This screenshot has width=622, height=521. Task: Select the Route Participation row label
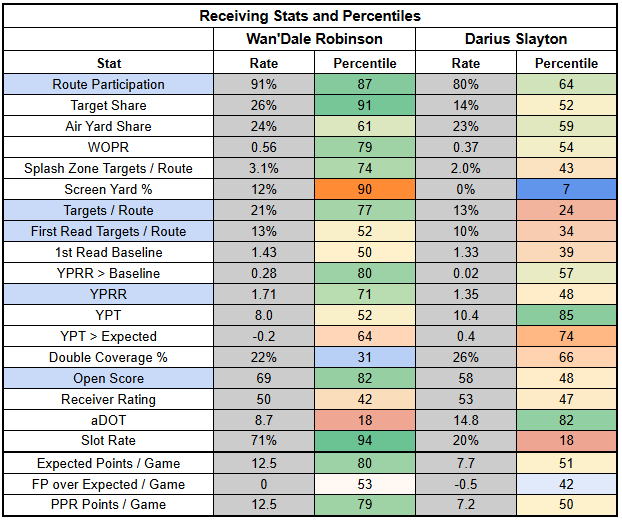point(109,85)
